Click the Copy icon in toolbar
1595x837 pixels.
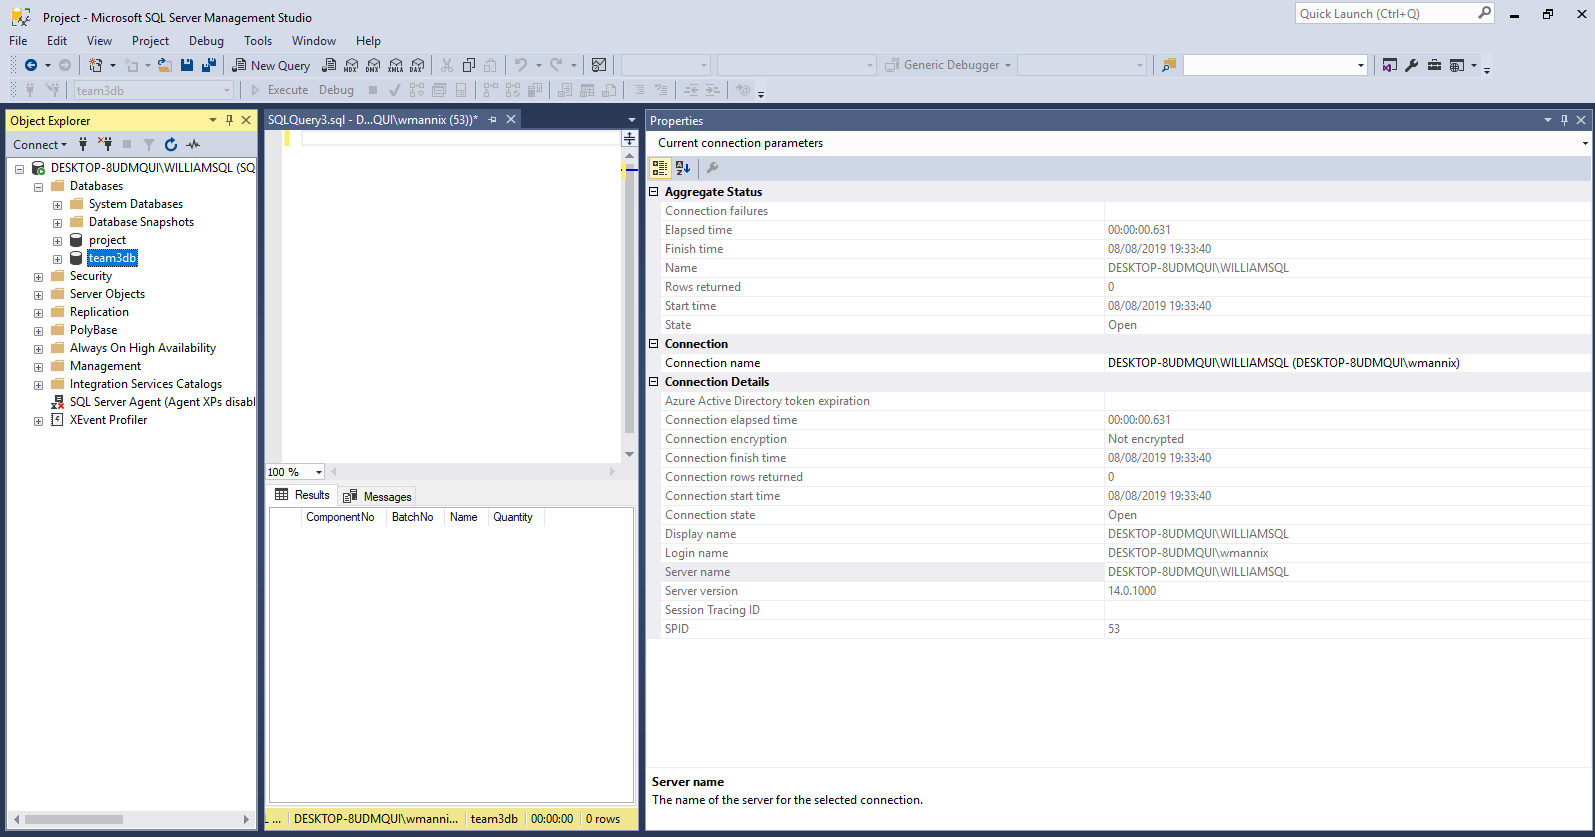click(x=469, y=65)
